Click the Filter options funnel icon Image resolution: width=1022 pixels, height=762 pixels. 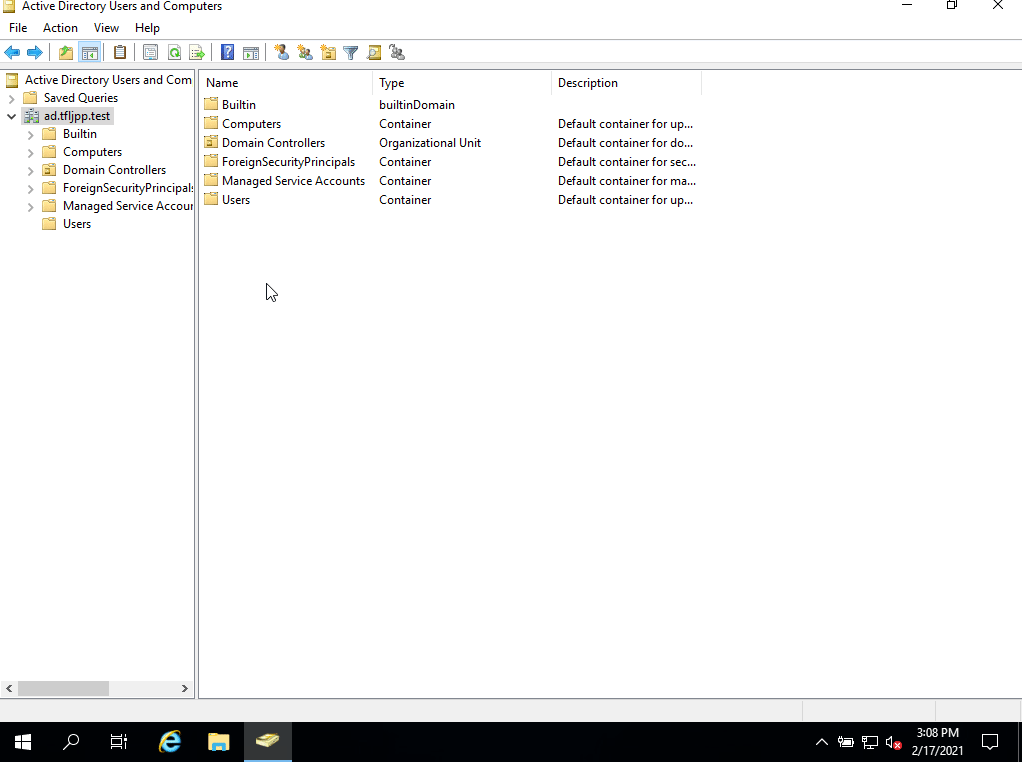point(351,53)
